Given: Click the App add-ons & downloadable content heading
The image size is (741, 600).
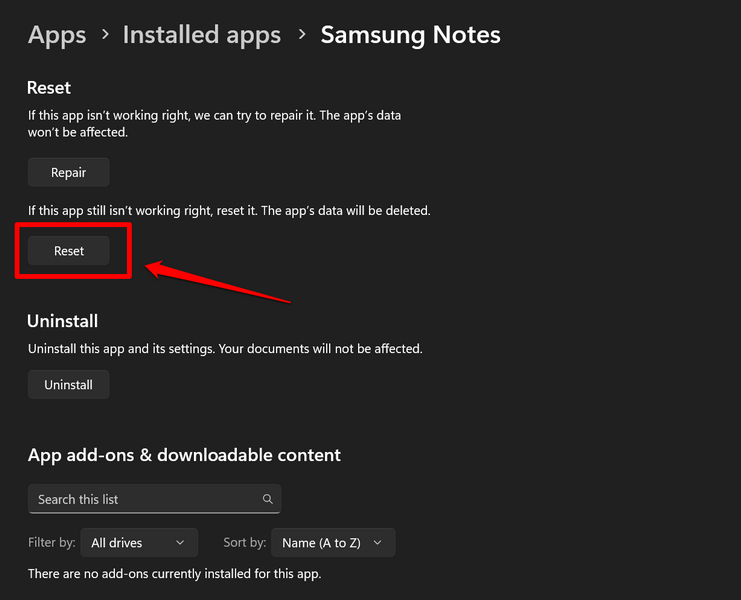Looking at the screenshot, I should click(x=184, y=455).
